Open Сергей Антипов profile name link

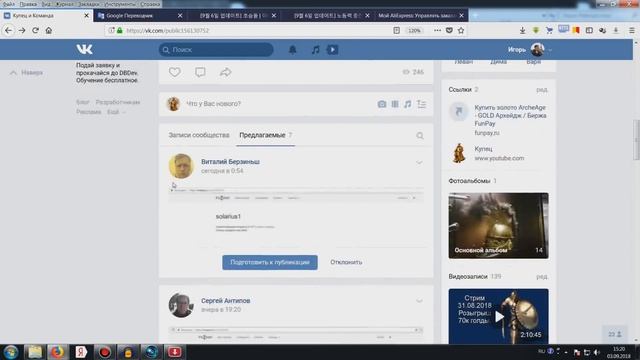pyautogui.click(x=225, y=300)
